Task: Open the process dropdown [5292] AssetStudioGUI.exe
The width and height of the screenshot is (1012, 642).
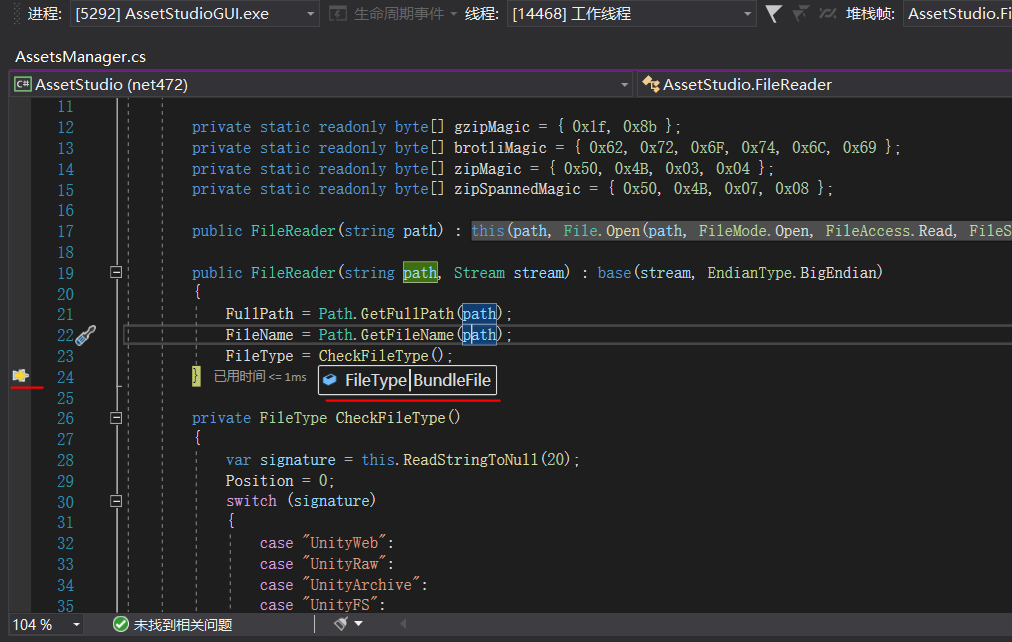Action: pos(194,14)
